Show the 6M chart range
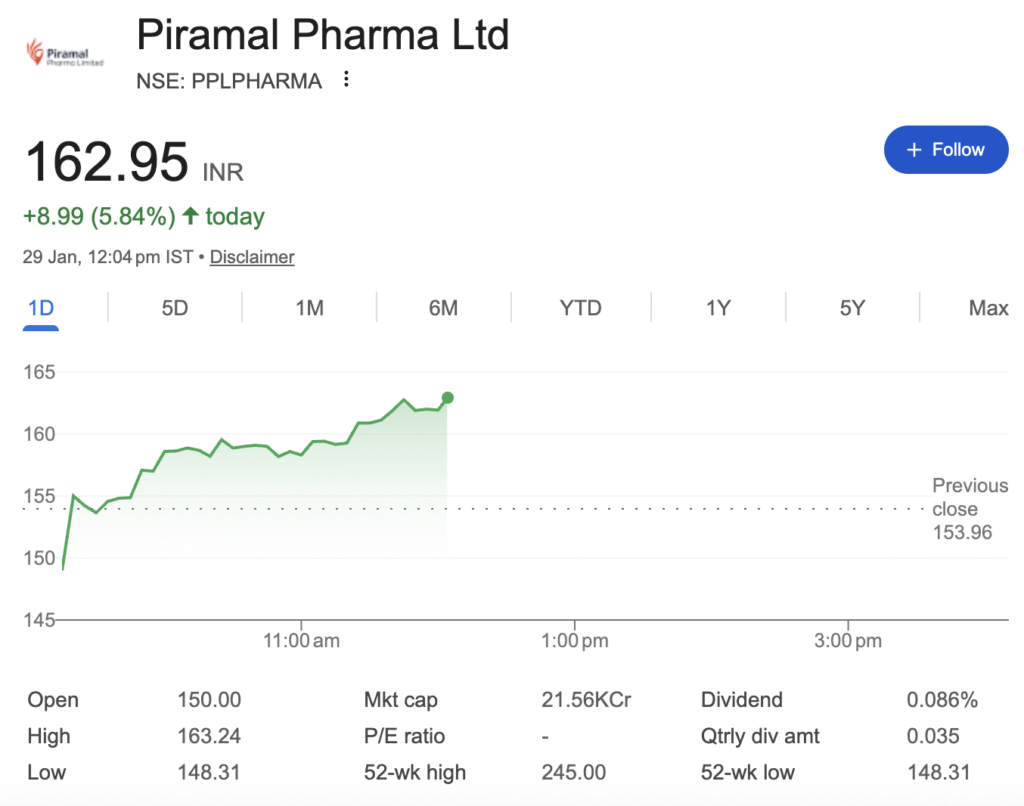 [x=443, y=308]
